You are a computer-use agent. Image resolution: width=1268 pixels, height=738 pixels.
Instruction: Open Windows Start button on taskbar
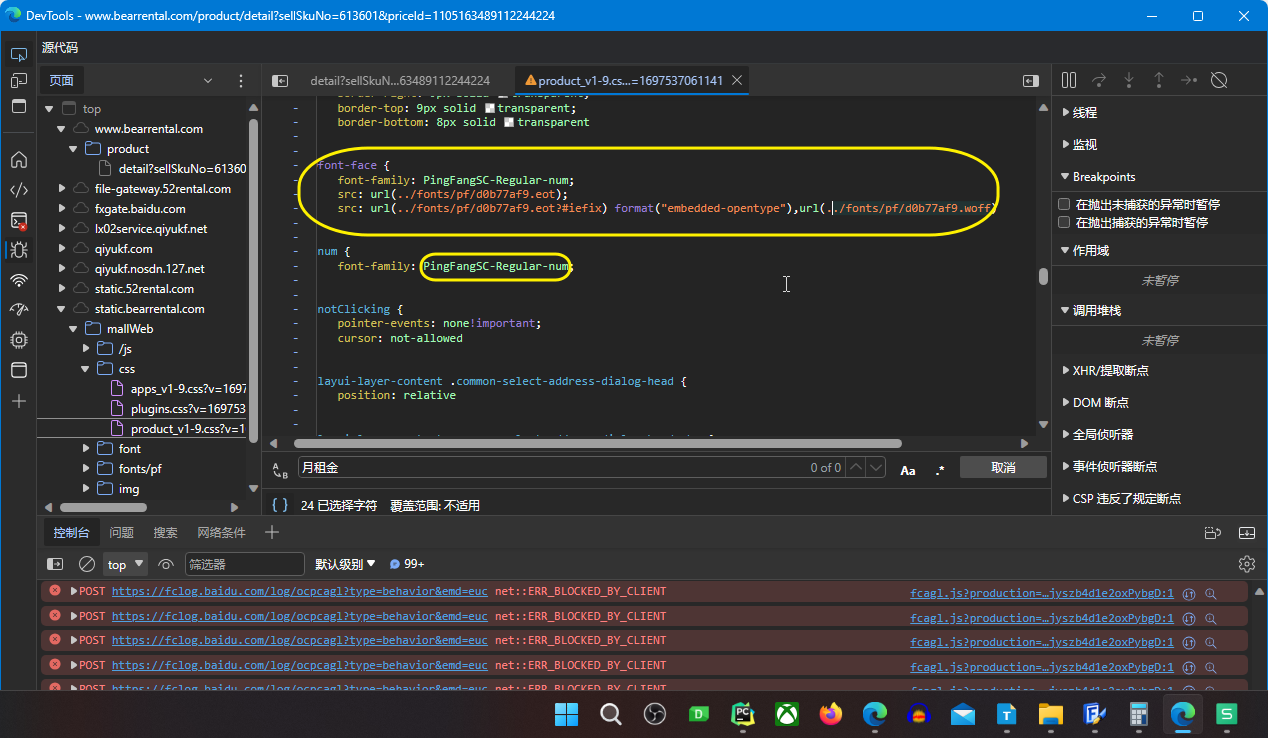click(566, 714)
